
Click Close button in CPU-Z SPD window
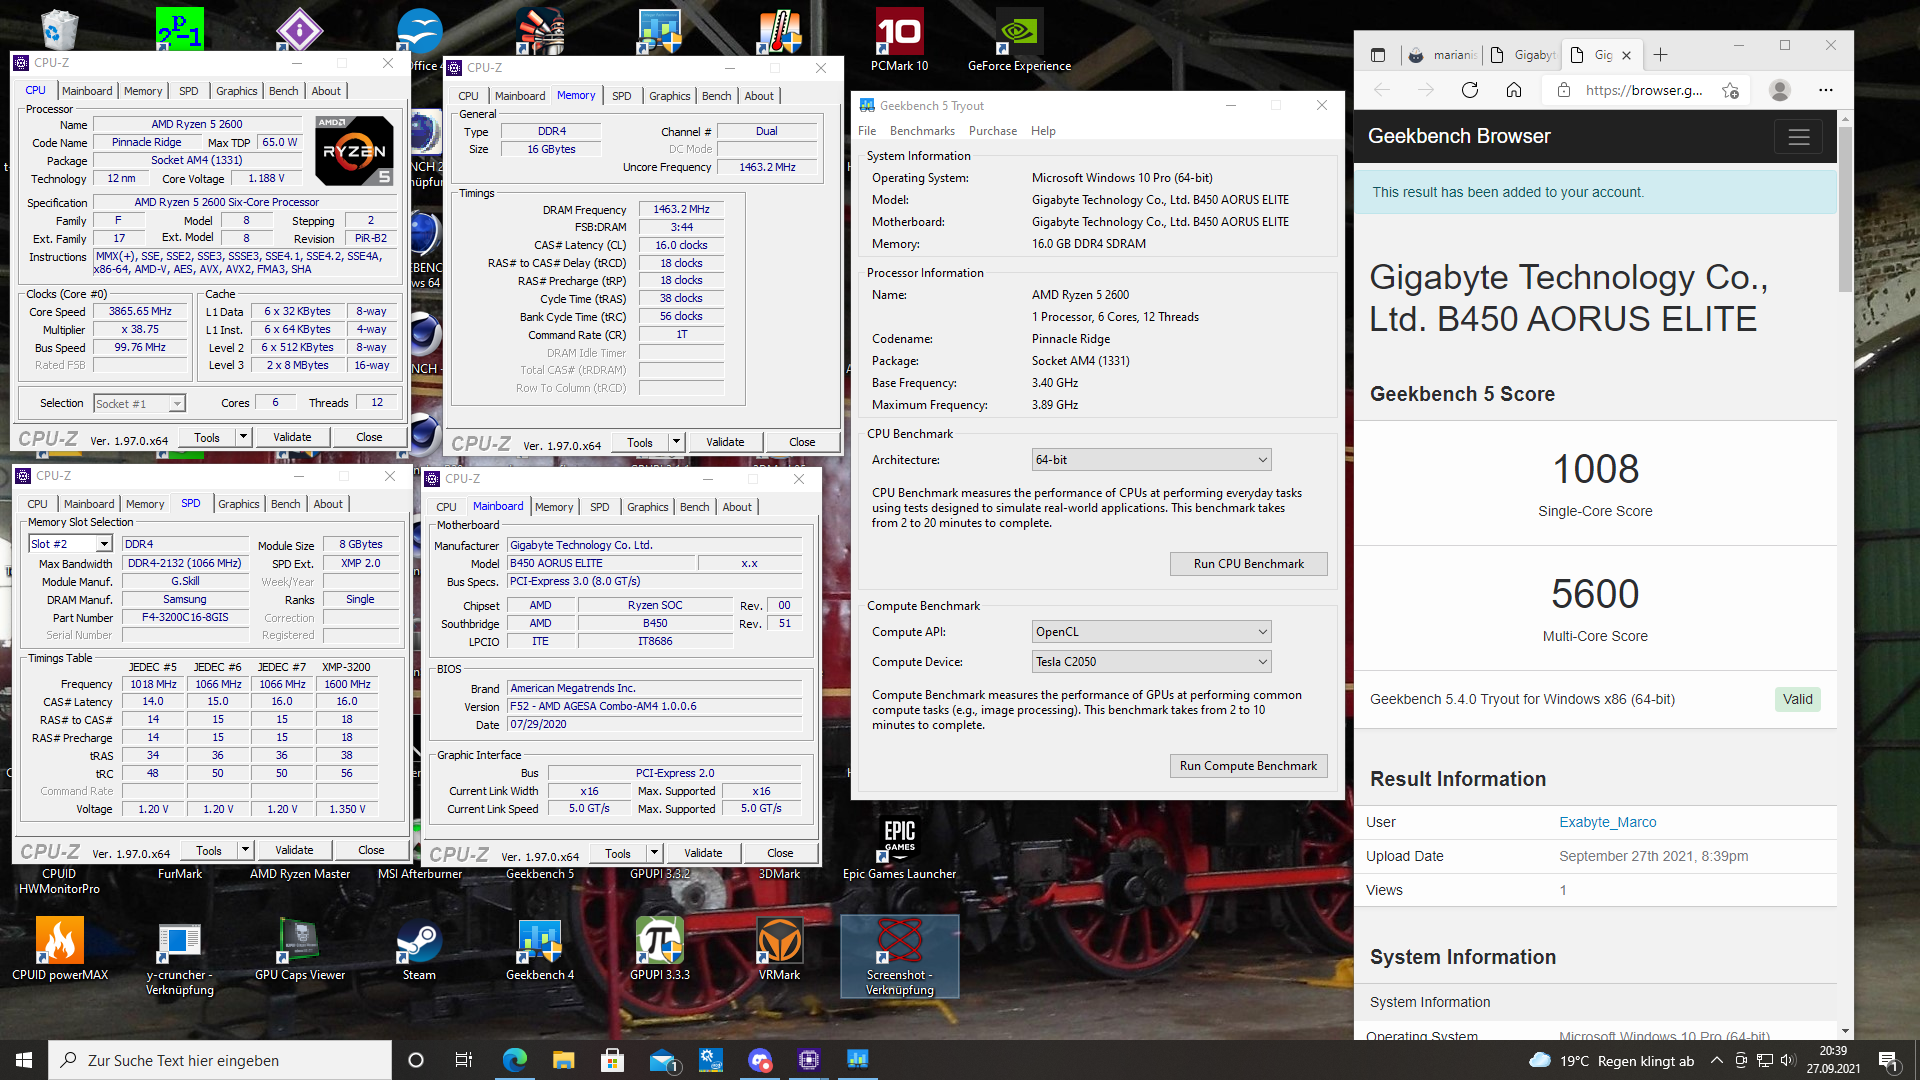click(x=371, y=850)
